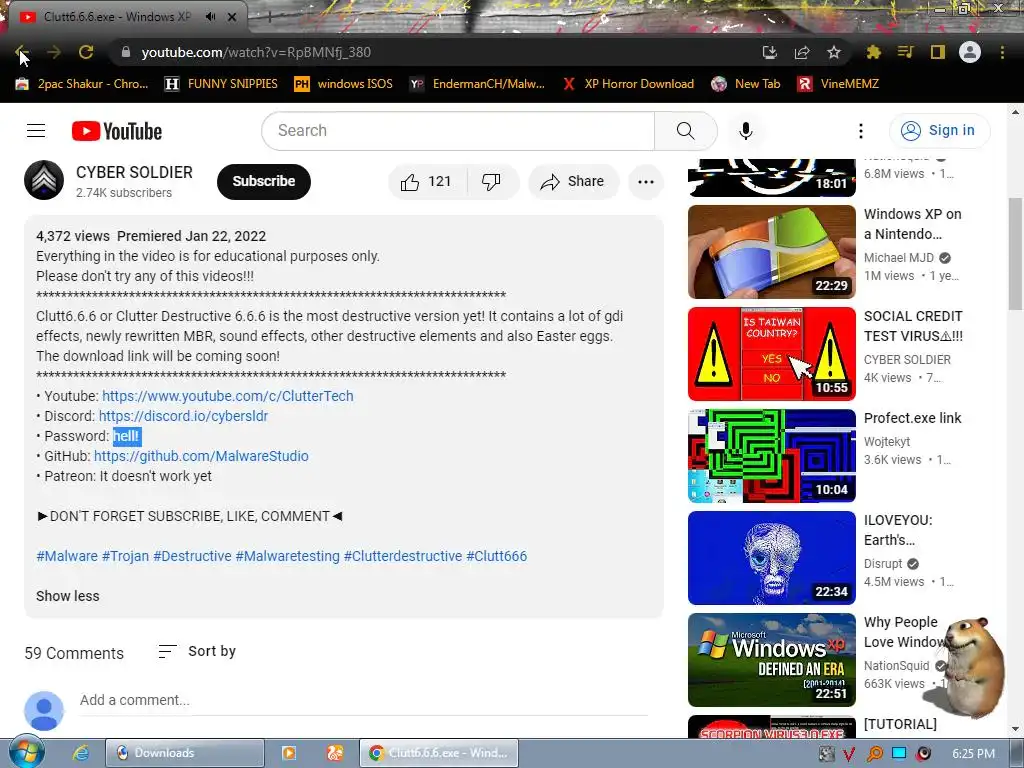
Task: Go to YouTube home via the logo
Action: point(117,131)
